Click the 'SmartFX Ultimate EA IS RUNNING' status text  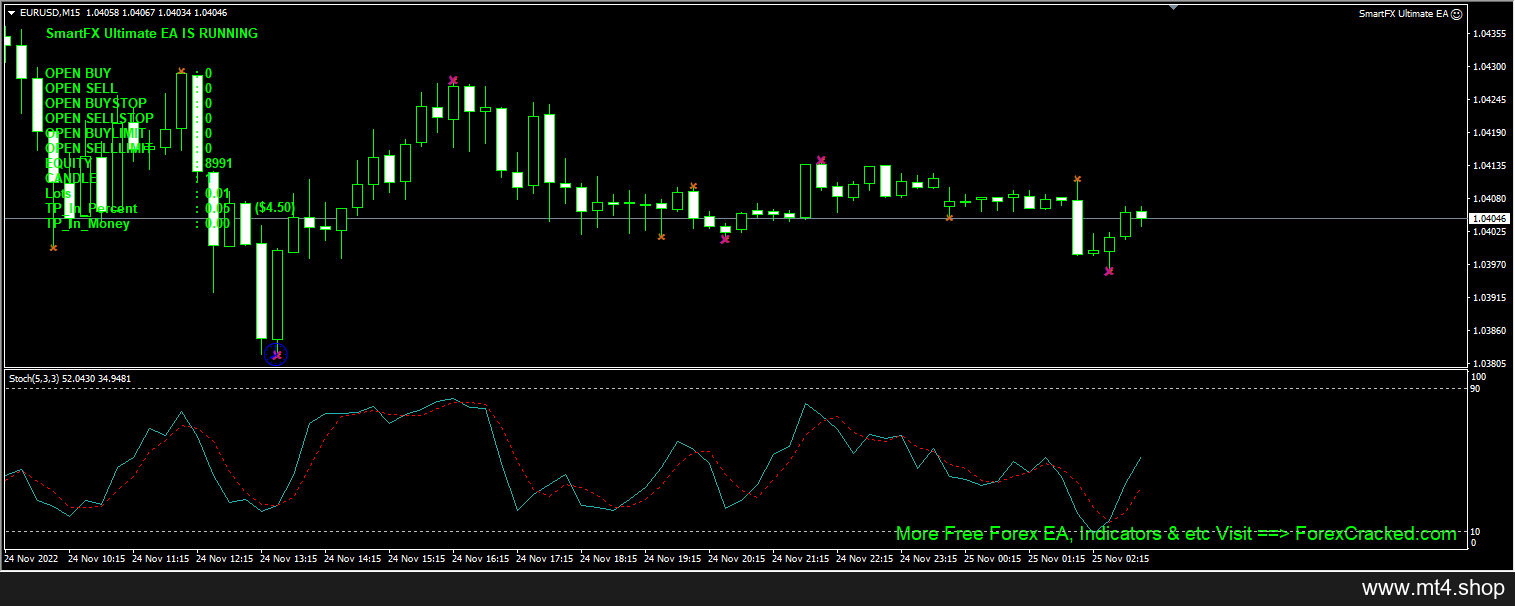tap(151, 33)
